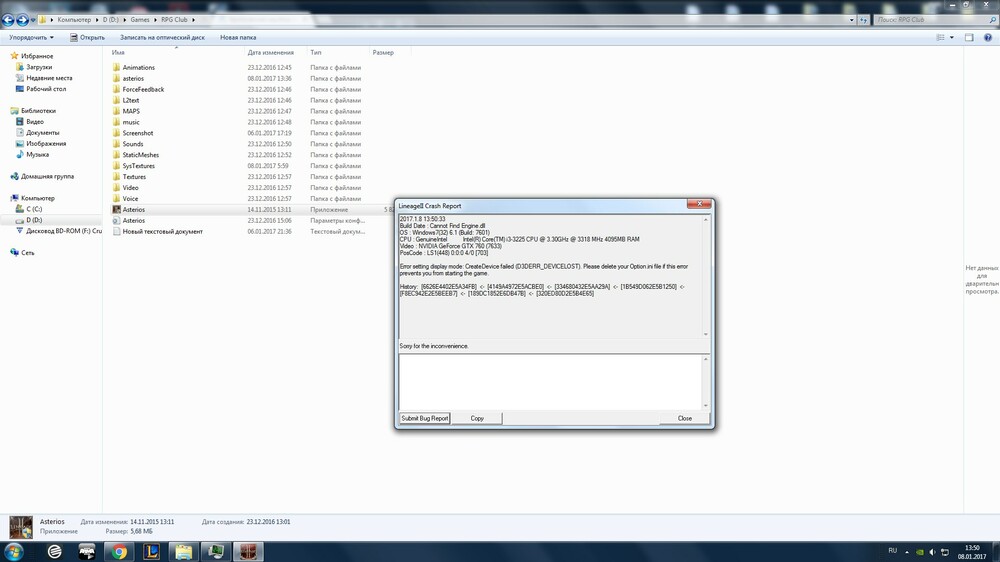This screenshot has width=1000, height=562.
Task: Open Сеть in navigation pane
Action: (x=27, y=253)
